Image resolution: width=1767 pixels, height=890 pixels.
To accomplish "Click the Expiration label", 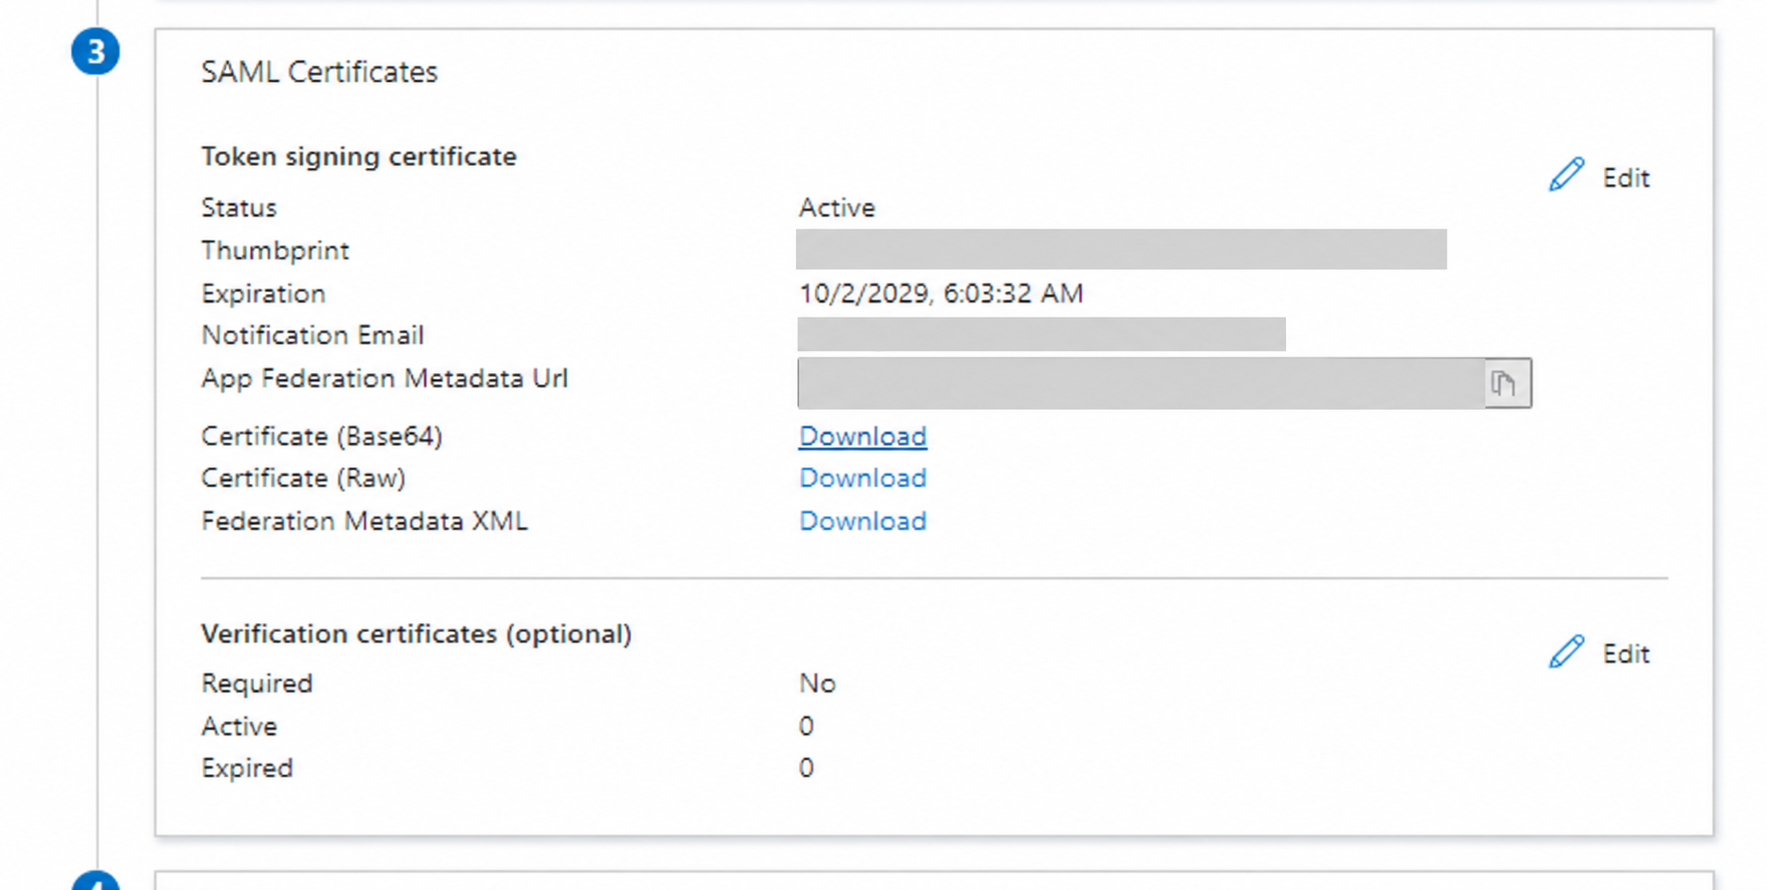I will click(263, 294).
